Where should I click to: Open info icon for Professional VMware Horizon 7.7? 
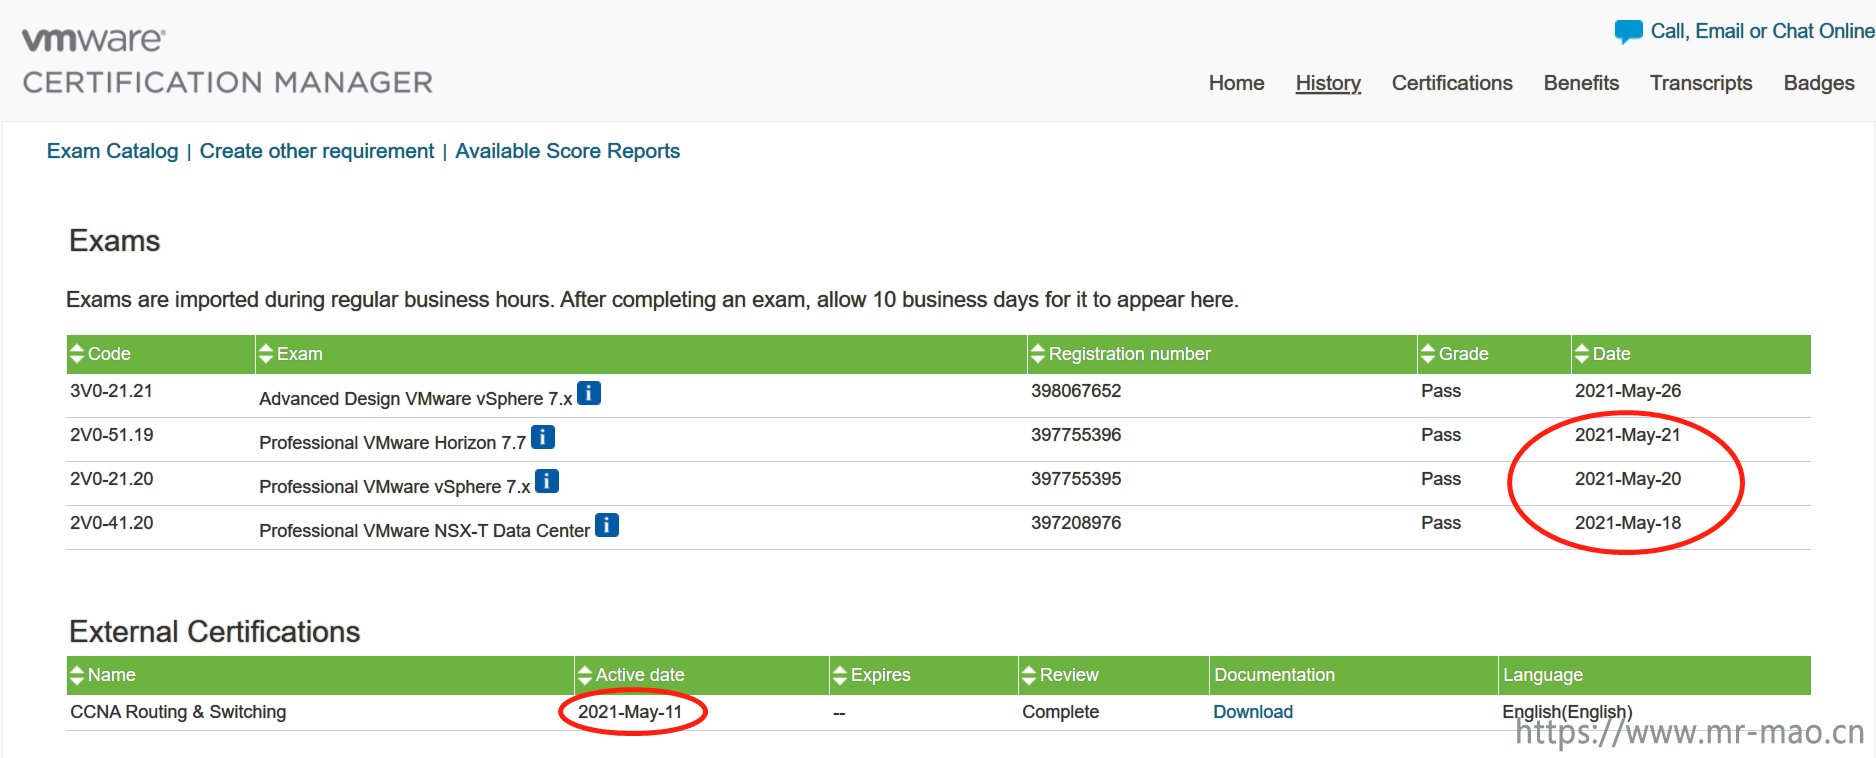543,437
